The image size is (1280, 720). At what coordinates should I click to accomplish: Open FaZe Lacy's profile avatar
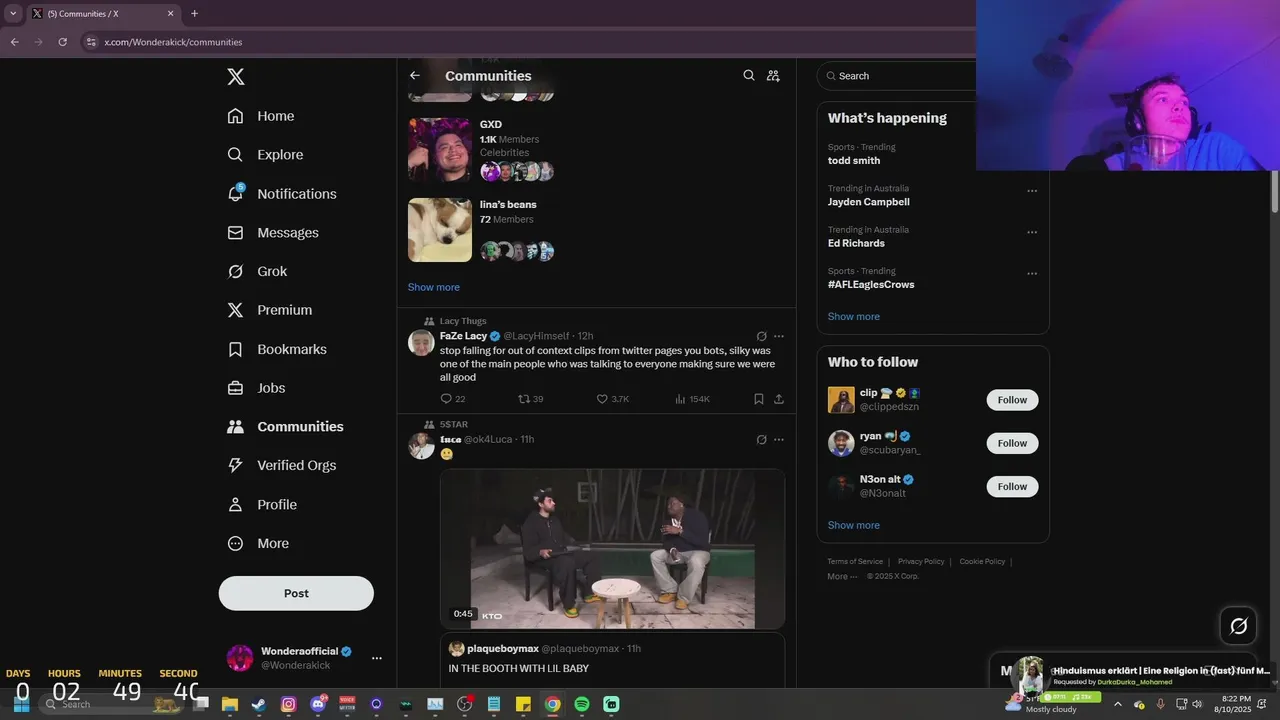point(421,343)
